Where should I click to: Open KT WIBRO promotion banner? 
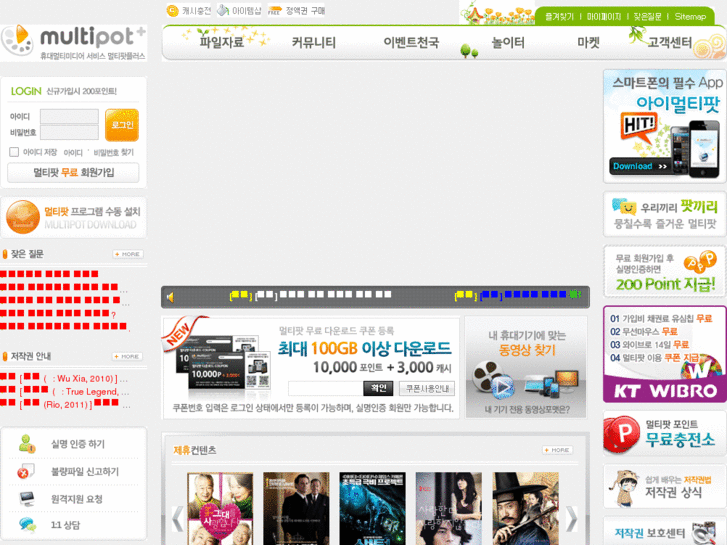664,354
